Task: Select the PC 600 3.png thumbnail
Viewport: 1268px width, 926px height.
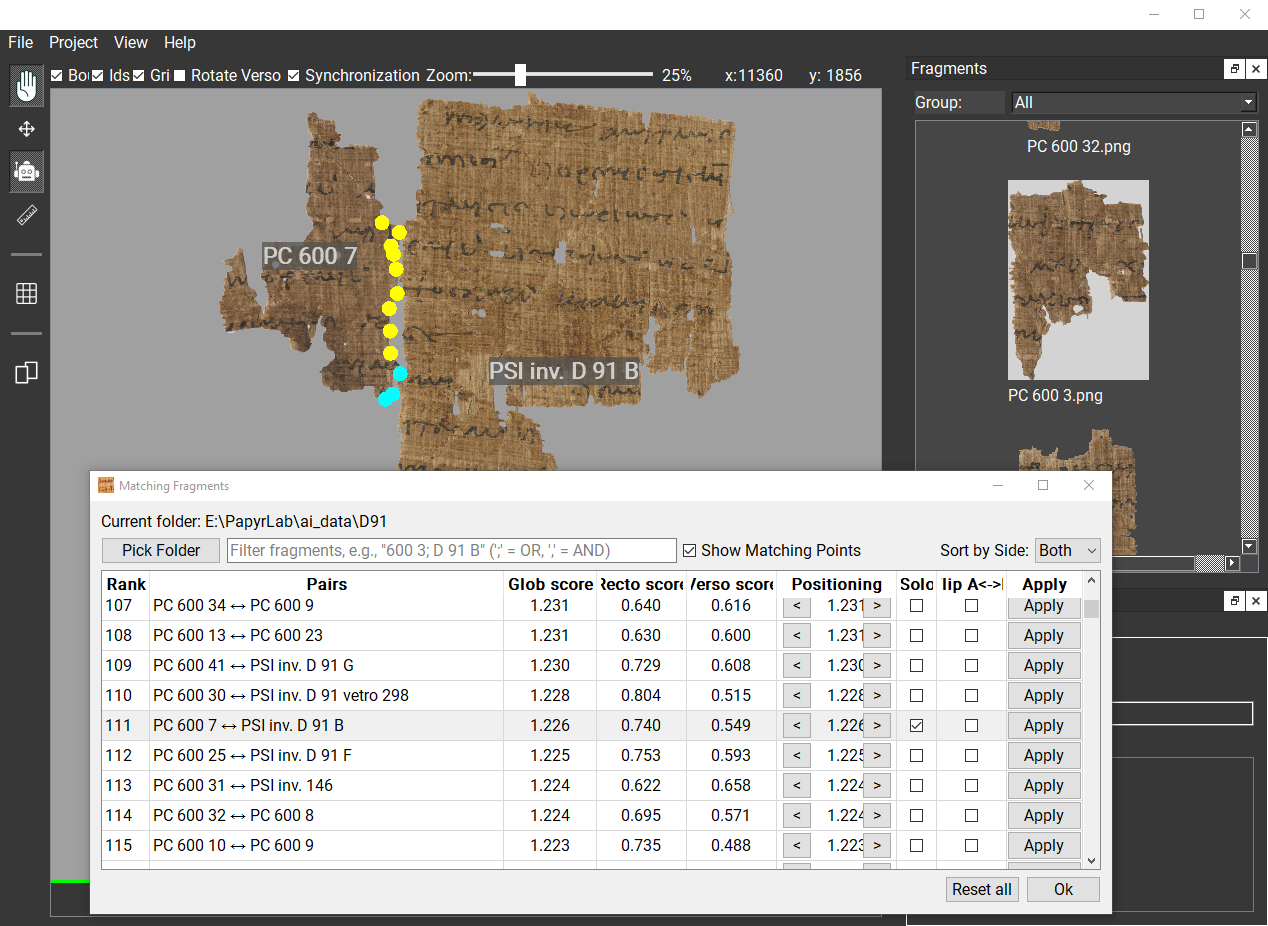Action: click(1078, 280)
